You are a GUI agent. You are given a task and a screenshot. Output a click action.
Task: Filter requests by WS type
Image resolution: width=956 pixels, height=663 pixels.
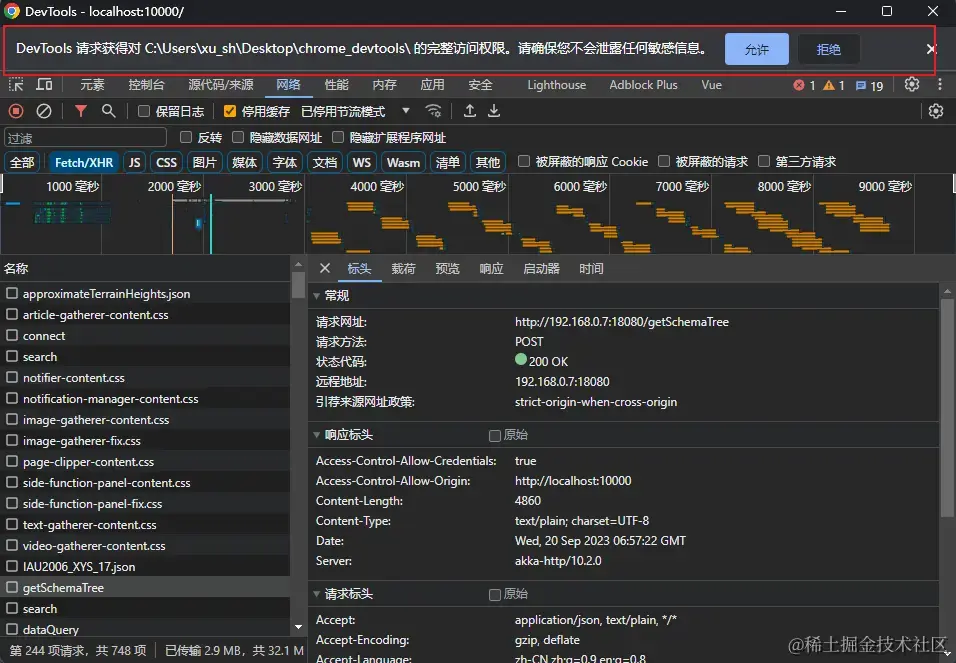coord(362,162)
